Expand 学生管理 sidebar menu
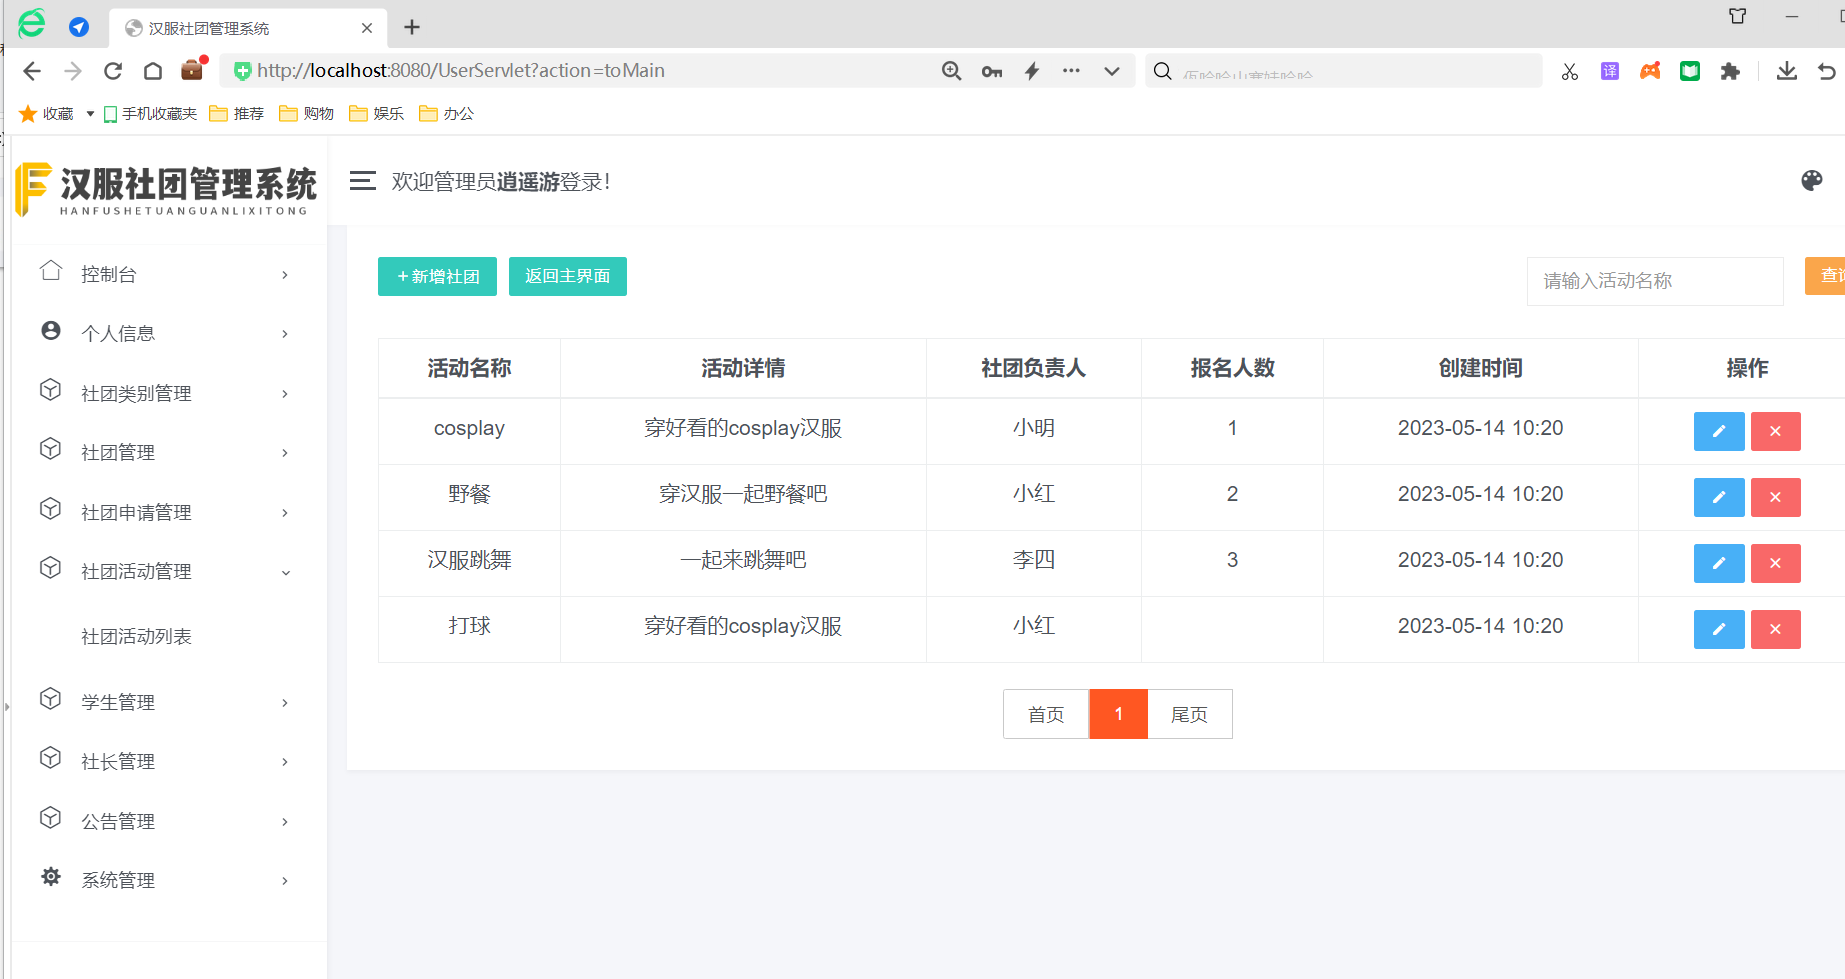This screenshot has height=979, width=1845. click(168, 702)
